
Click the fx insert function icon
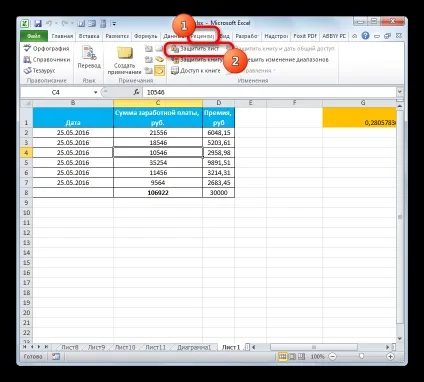(x=136, y=92)
